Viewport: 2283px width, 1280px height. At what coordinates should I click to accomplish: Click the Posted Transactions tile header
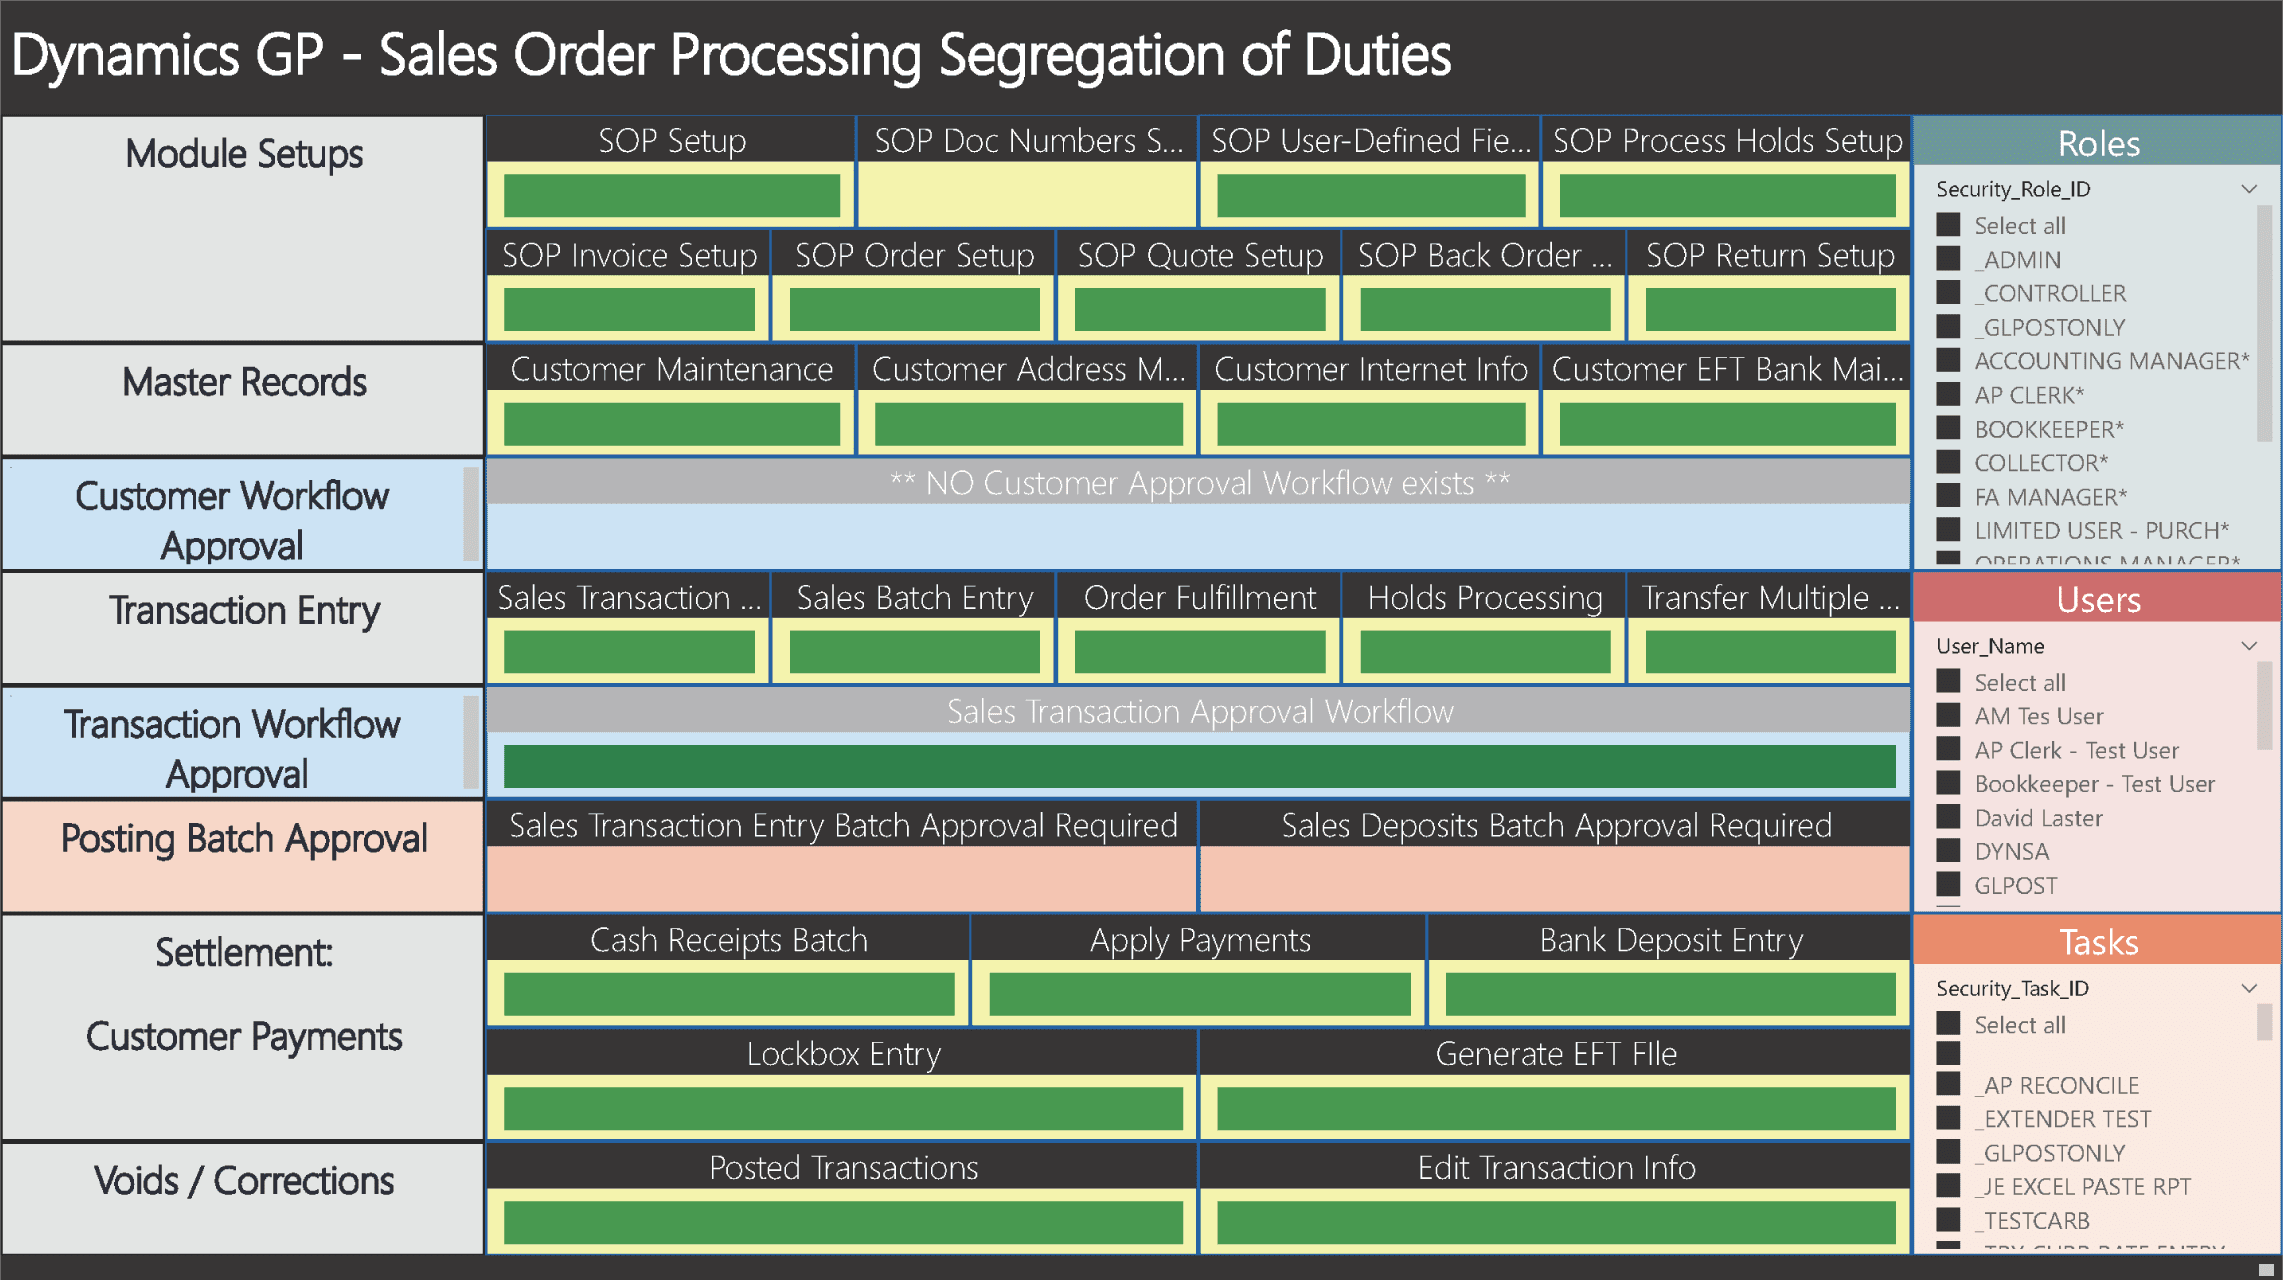tap(843, 1168)
